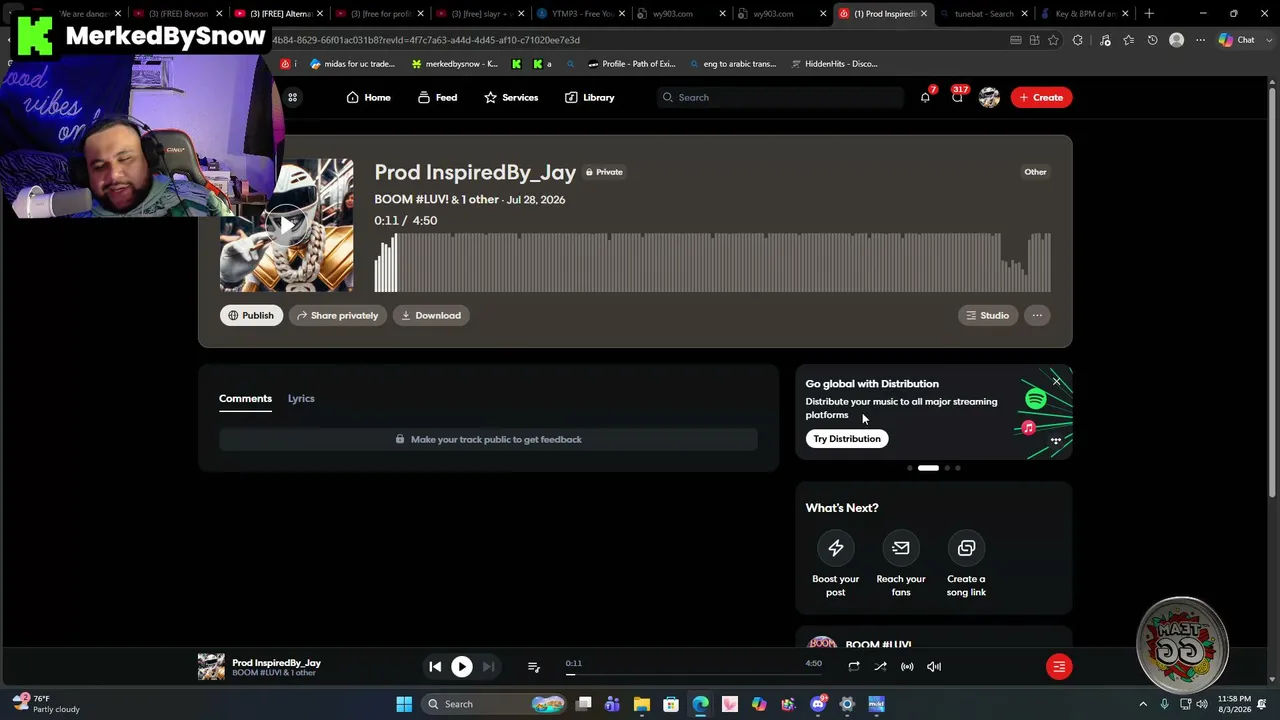Open the eng to arabic translate bookmark

tap(732, 64)
